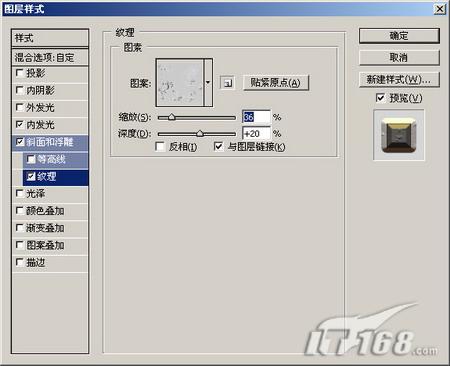Select 样式 in the styles list
The height and width of the screenshot is (366, 450).
tap(50, 38)
